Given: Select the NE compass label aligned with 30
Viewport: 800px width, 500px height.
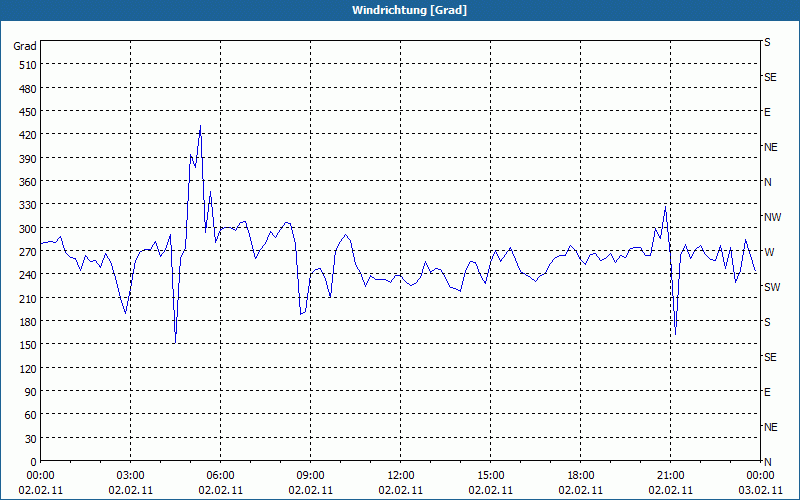Looking at the screenshot, I should 770,427.
